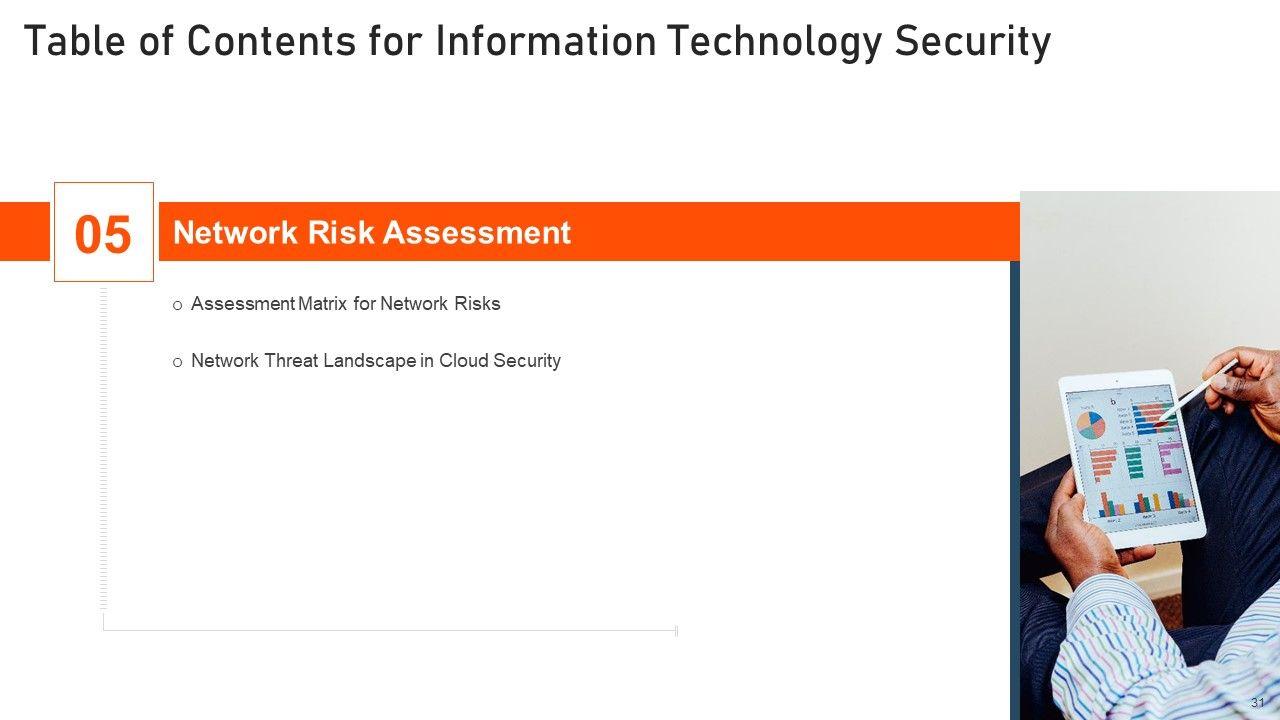The width and height of the screenshot is (1280, 720).
Task: Click the slide title about Information Technology Security
Action: coord(537,42)
